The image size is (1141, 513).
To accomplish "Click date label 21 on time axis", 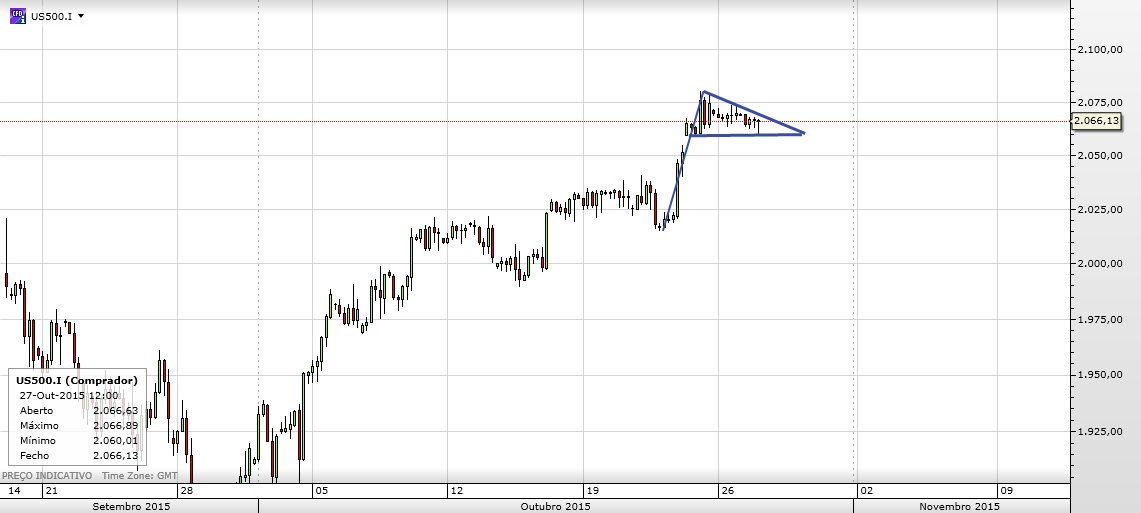I will coord(50,490).
